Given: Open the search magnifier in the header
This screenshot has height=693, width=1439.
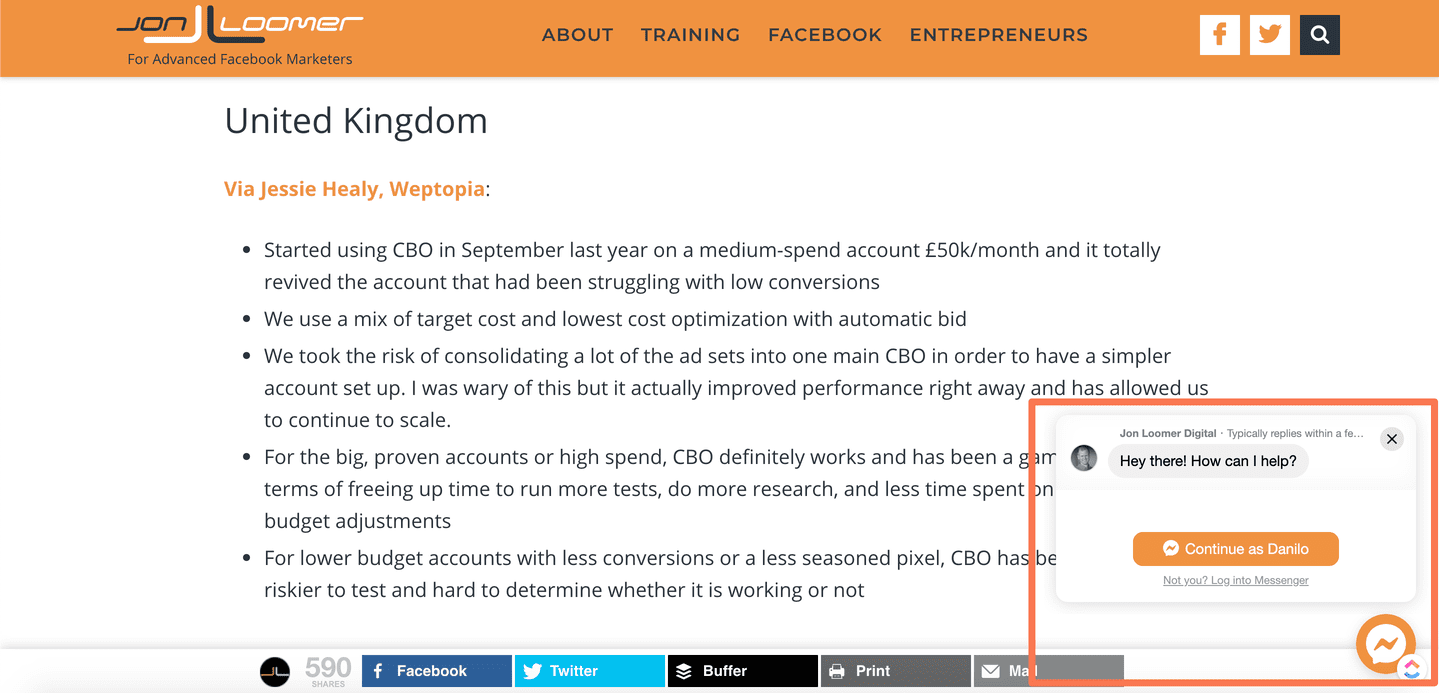Looking at the screenshot, I should click(1320, 35).
